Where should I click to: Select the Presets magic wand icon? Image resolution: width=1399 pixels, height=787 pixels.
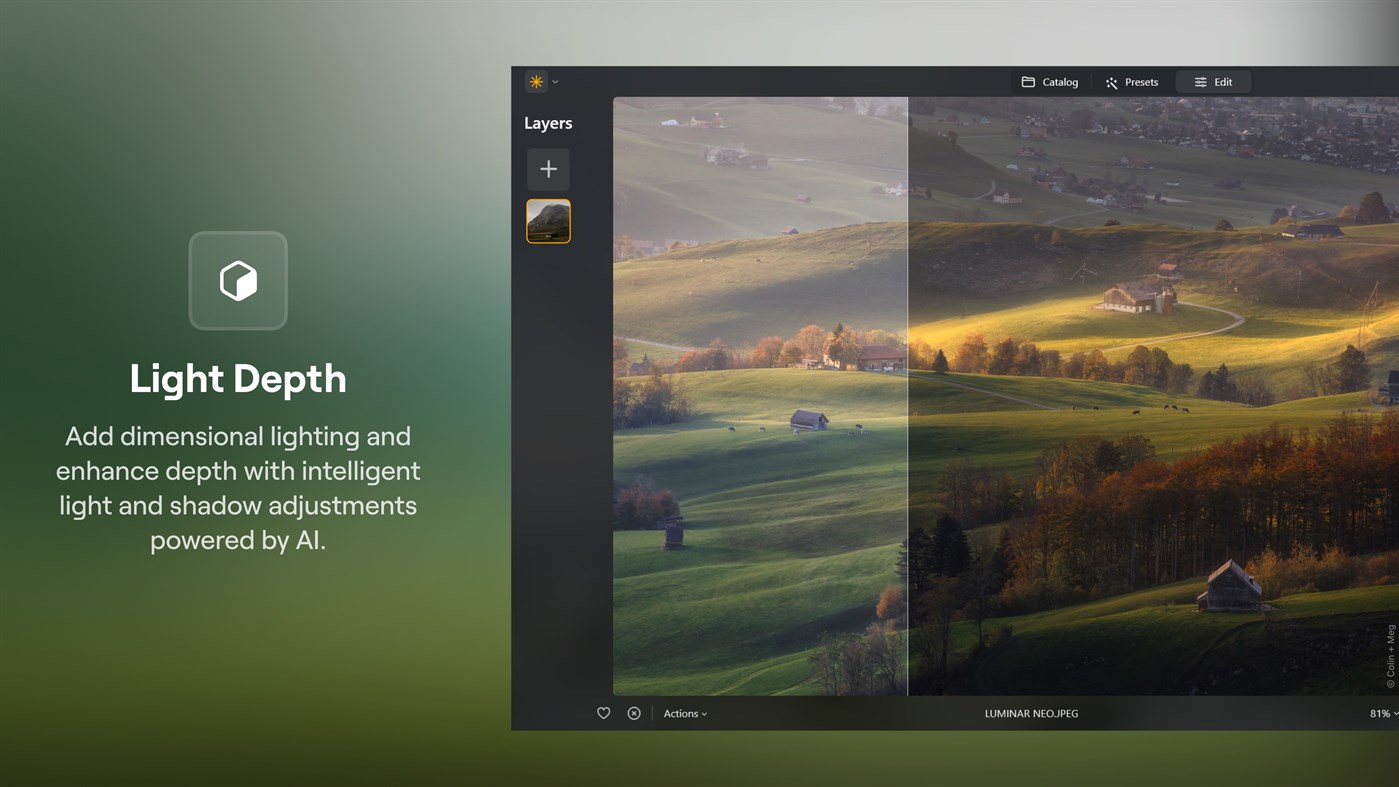1110,81
